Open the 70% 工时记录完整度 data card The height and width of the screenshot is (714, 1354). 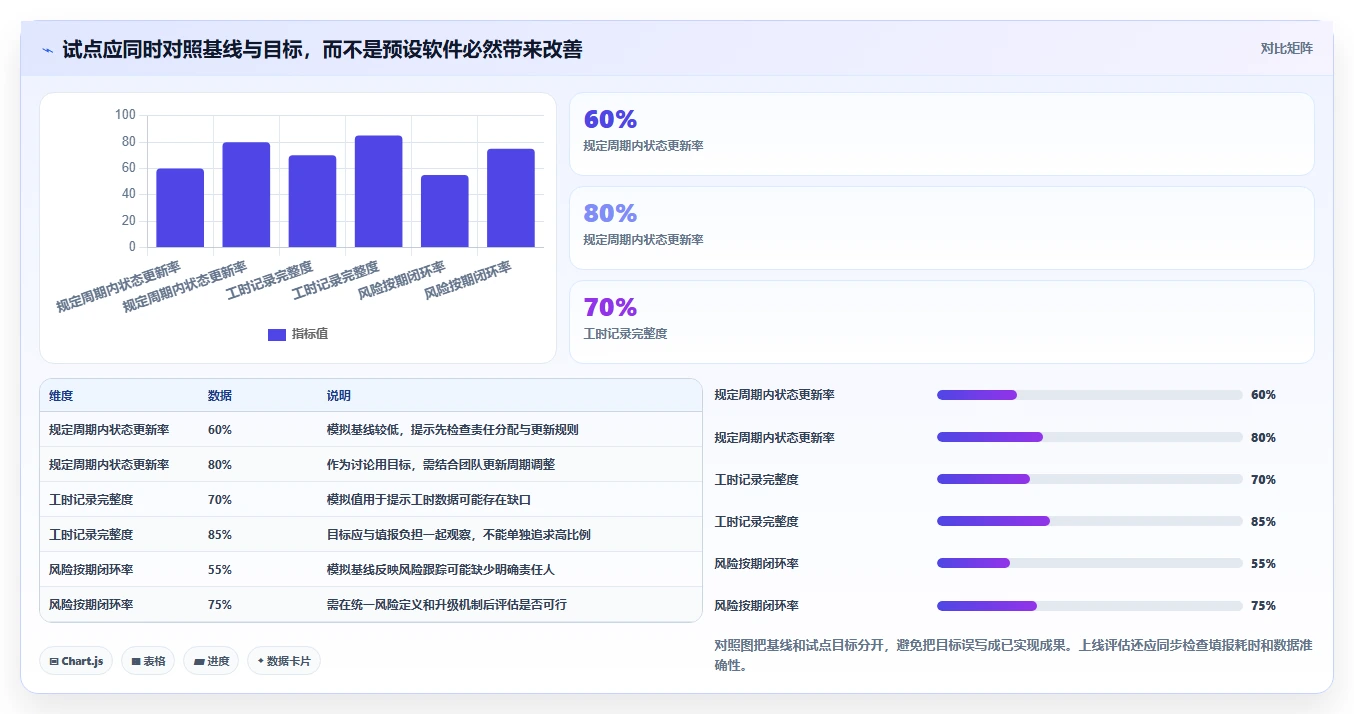[x=941, y=322]
